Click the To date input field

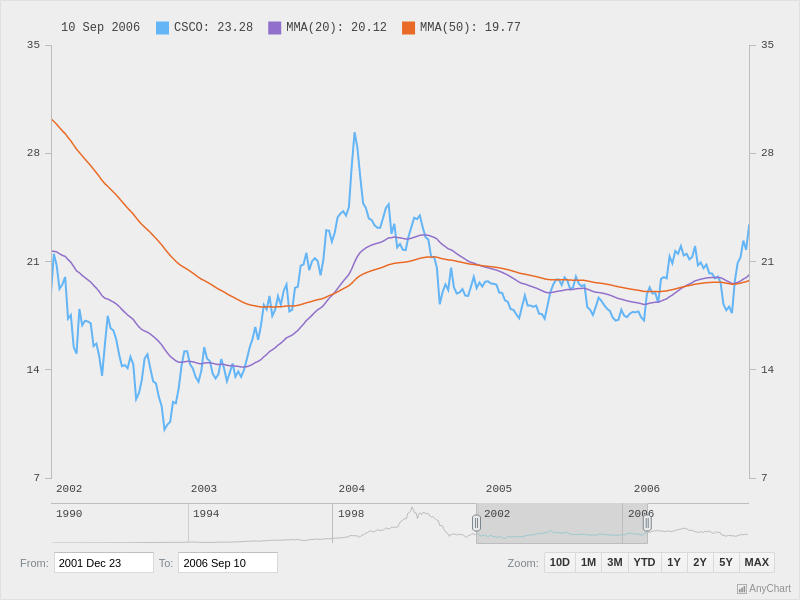[228, 563]
